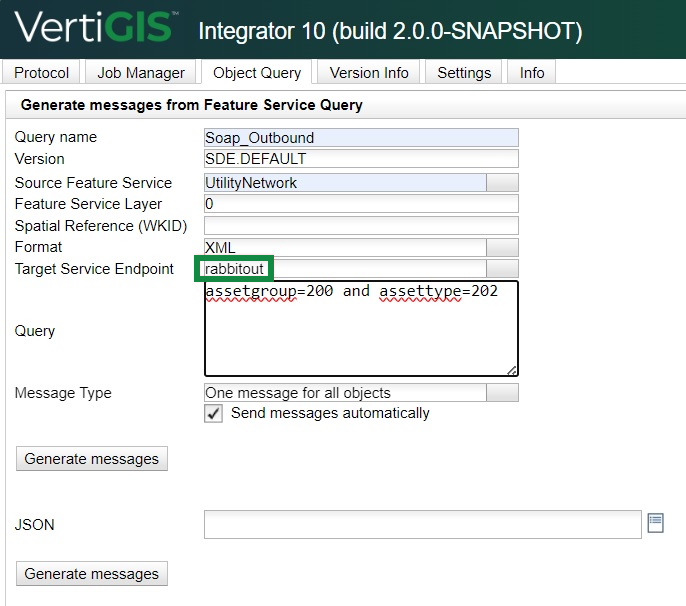Show the Info tab

532,72
